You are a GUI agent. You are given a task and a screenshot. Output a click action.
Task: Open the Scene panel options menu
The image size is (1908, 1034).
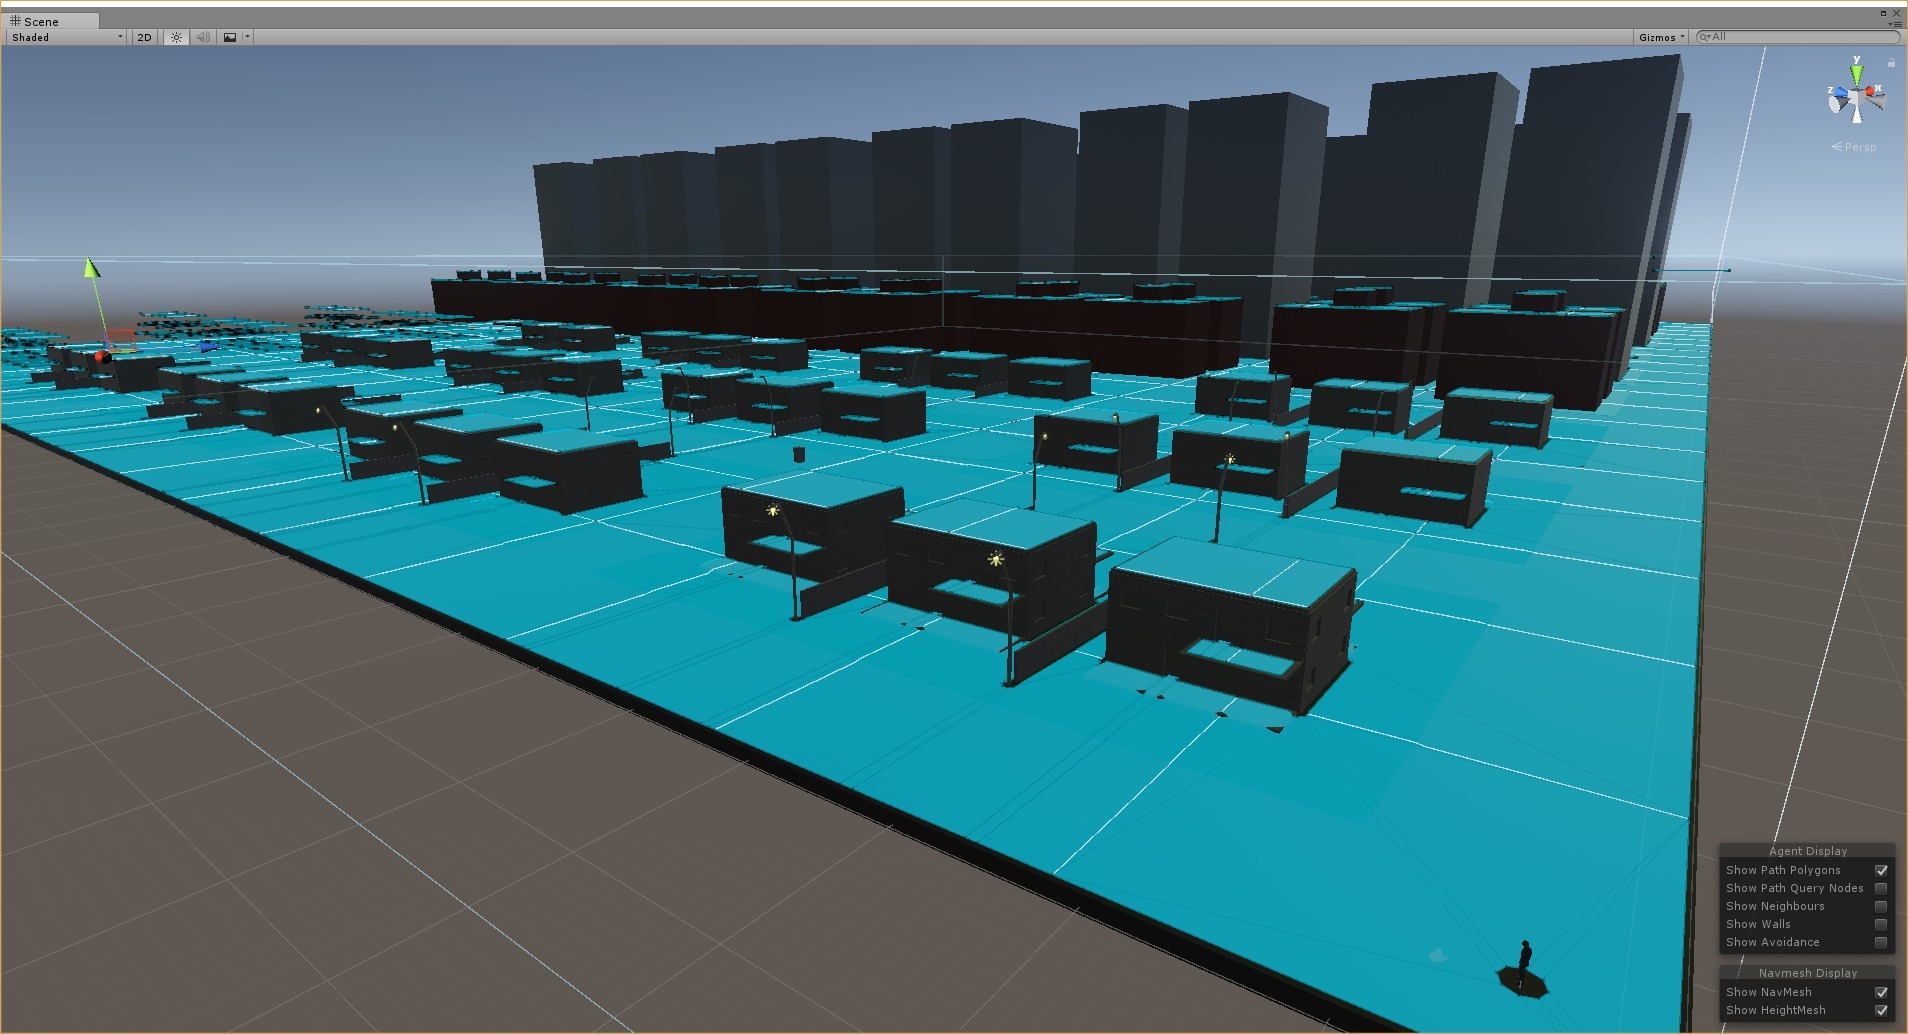[1894, 24]
